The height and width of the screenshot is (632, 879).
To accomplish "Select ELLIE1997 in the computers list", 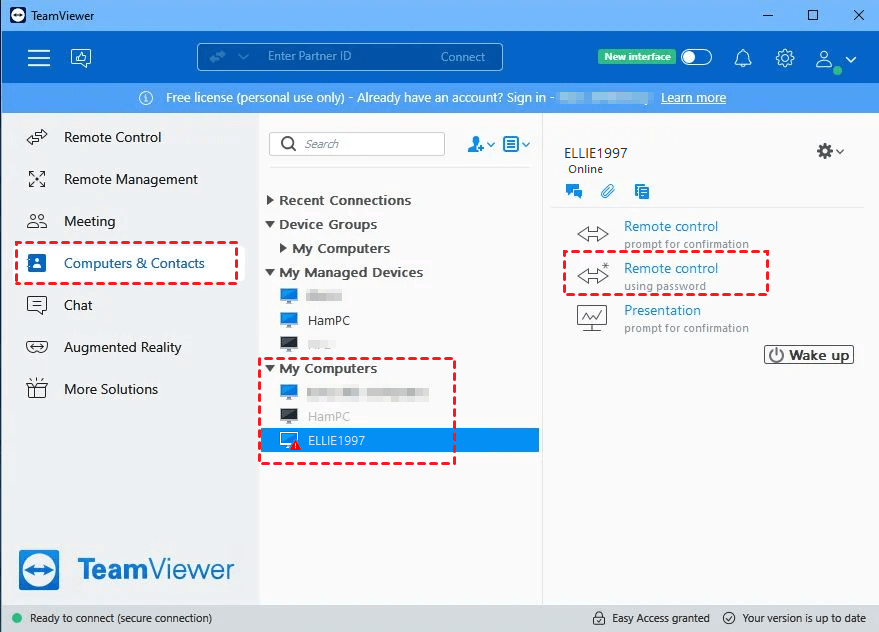I will (400, 441).
